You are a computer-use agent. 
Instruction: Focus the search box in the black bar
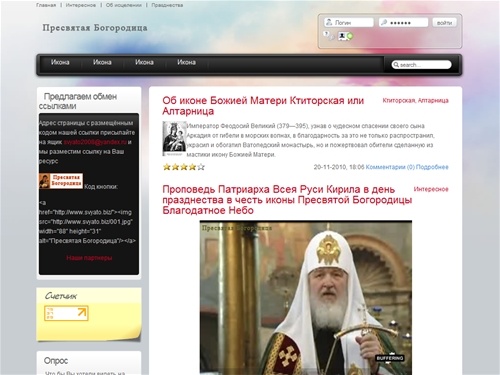(421, 65)
